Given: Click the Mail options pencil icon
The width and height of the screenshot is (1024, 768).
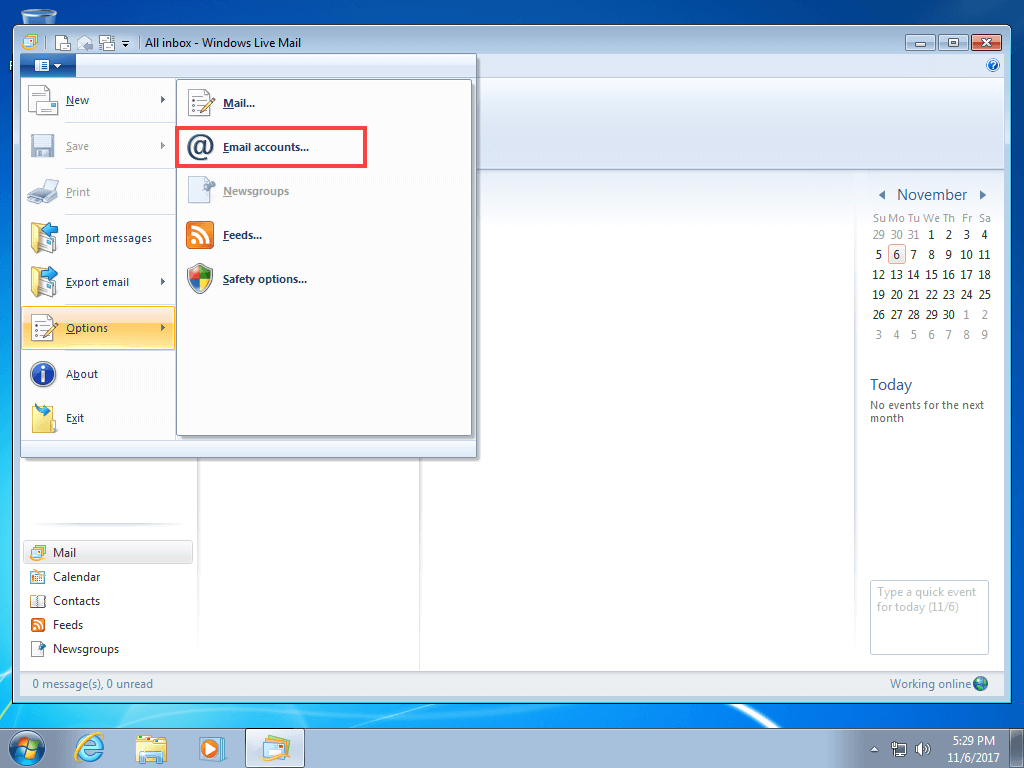Looking at the screenshot, I should click(200, 103).
